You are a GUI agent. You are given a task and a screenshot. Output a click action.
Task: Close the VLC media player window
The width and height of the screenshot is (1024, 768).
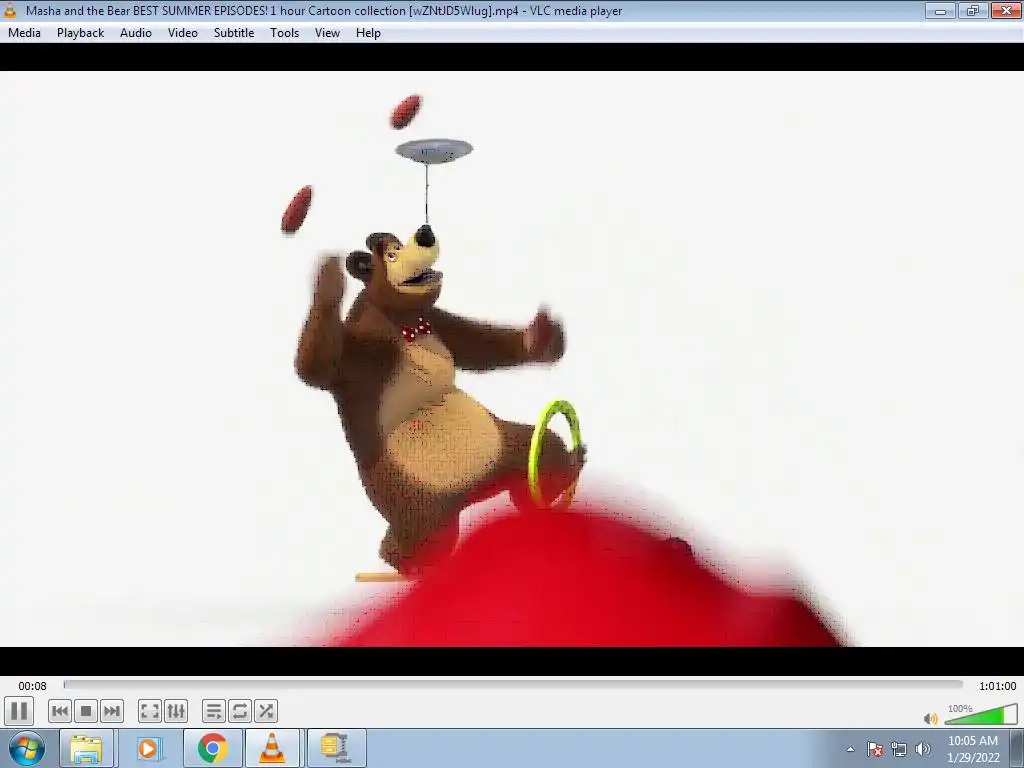pos(1006,10)
